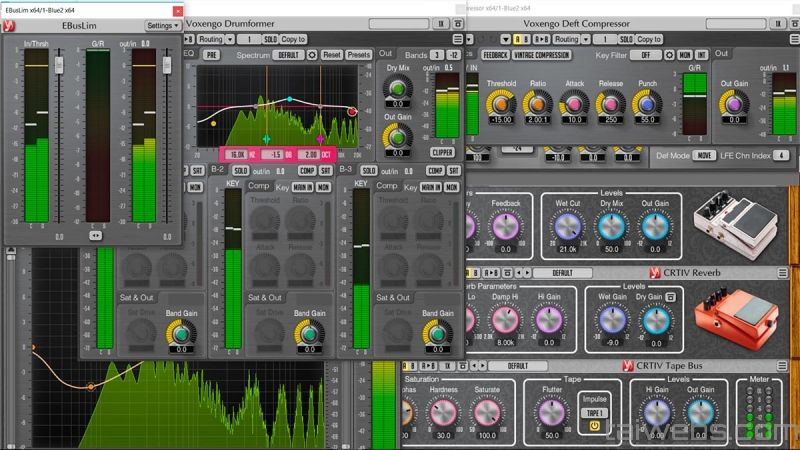Toggle PRE button in Drumformer EQ
This screenshot has height=450, width=800.
(x=210, y=55)
